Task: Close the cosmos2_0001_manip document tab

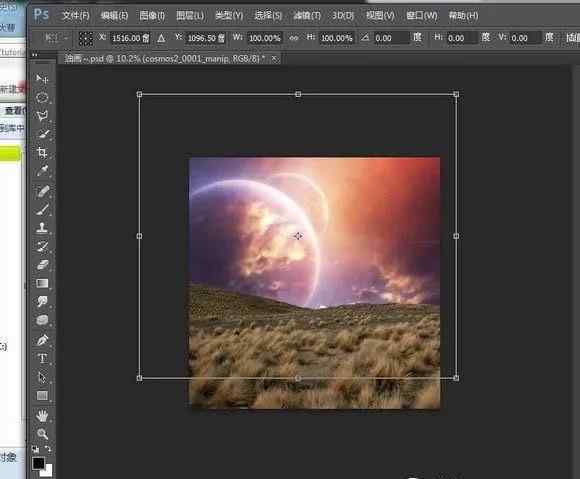Action: coord(274,58)
